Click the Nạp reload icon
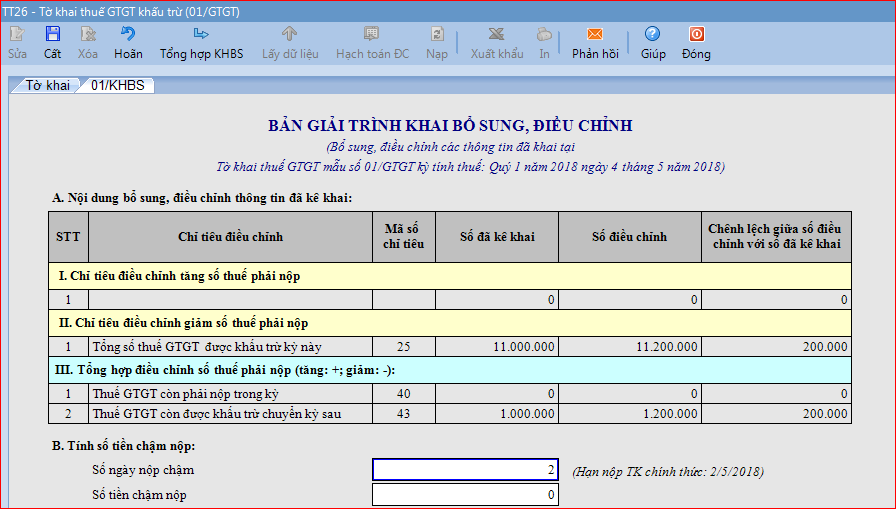The height and width of the screenshot is (509, 896). 437,34
